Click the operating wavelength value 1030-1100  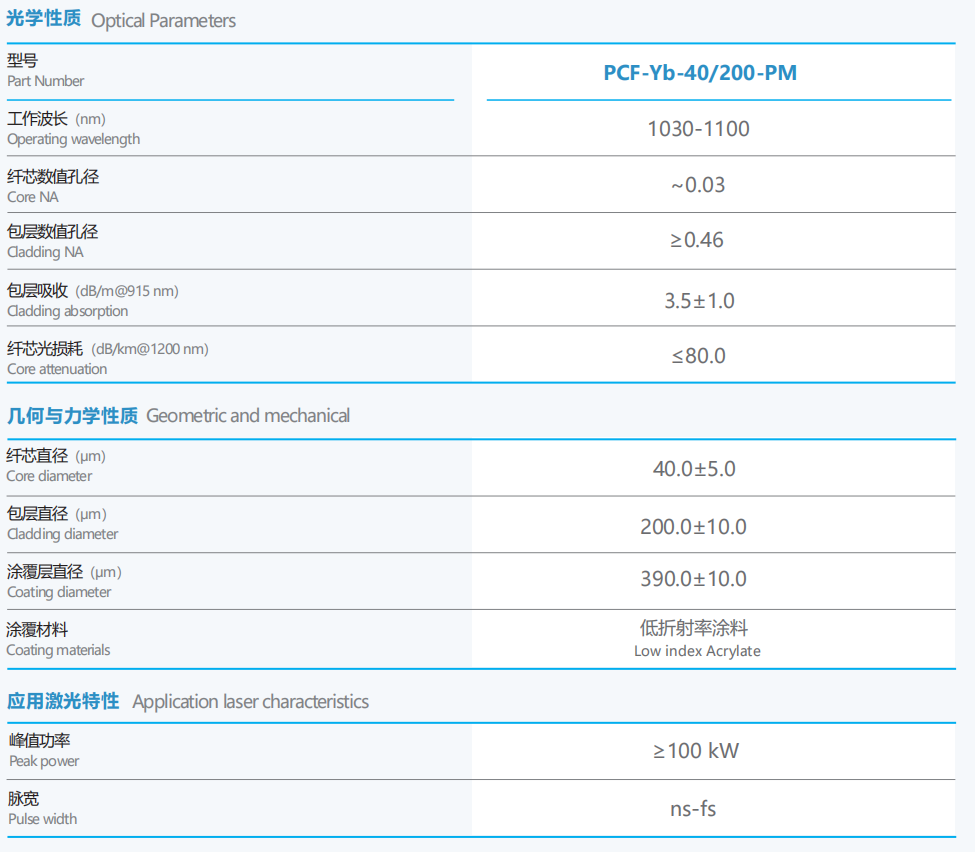click(698, 129)
